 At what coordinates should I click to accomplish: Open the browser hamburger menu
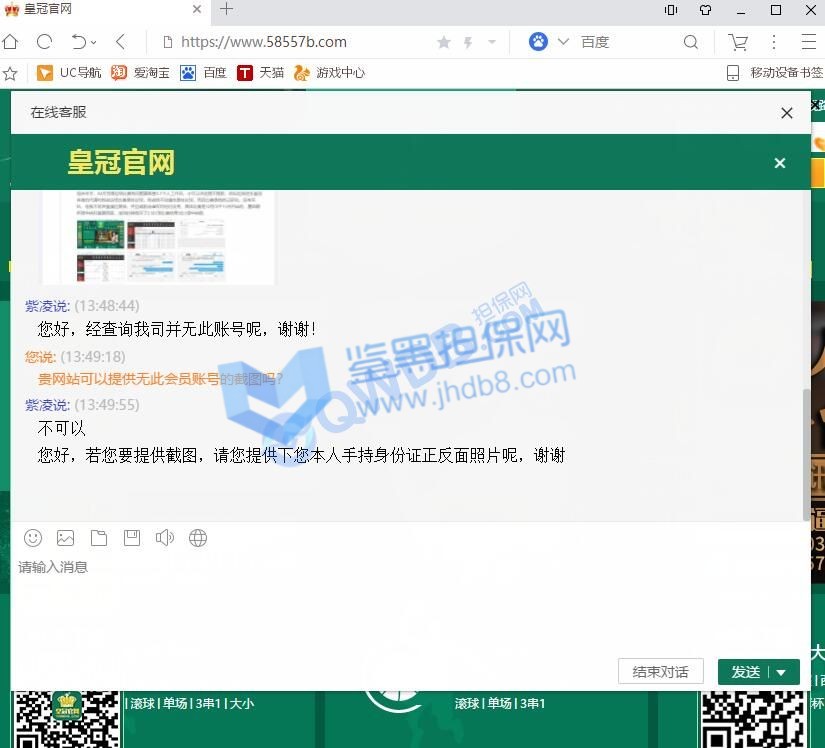tap(809, 42)
